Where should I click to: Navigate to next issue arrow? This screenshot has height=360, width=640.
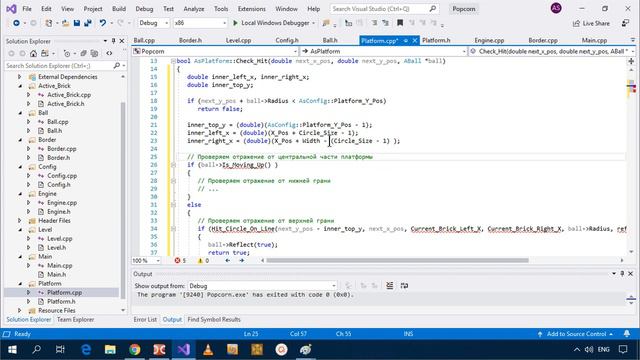point(241,260)
